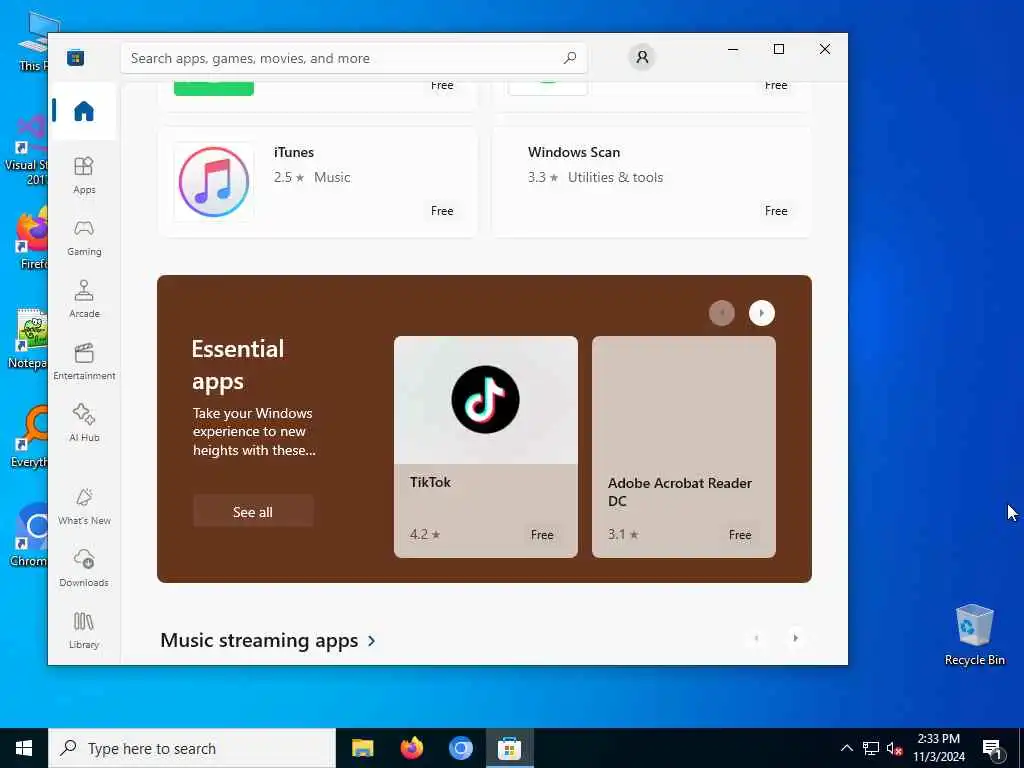Open Recycle Bin on desktop
1024x768 pixels.
click(974, 635)
